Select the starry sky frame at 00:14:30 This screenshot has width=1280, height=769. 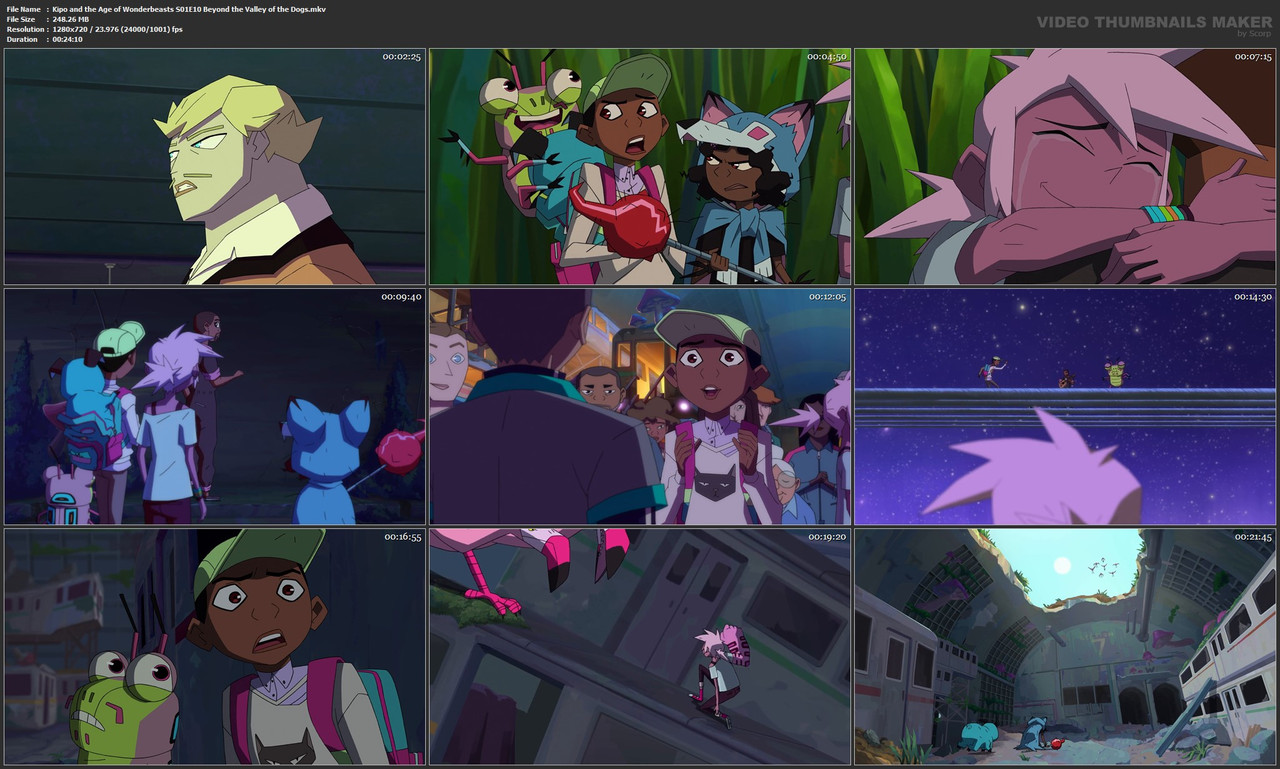pos(1065,407)
